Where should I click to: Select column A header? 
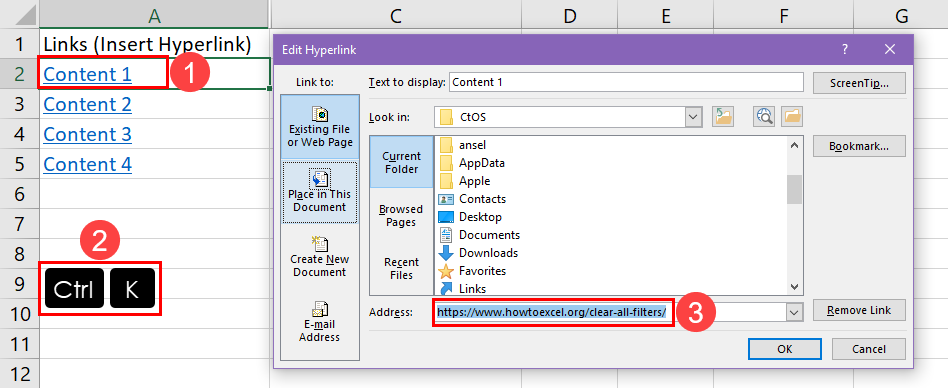(x=155, y=15)
